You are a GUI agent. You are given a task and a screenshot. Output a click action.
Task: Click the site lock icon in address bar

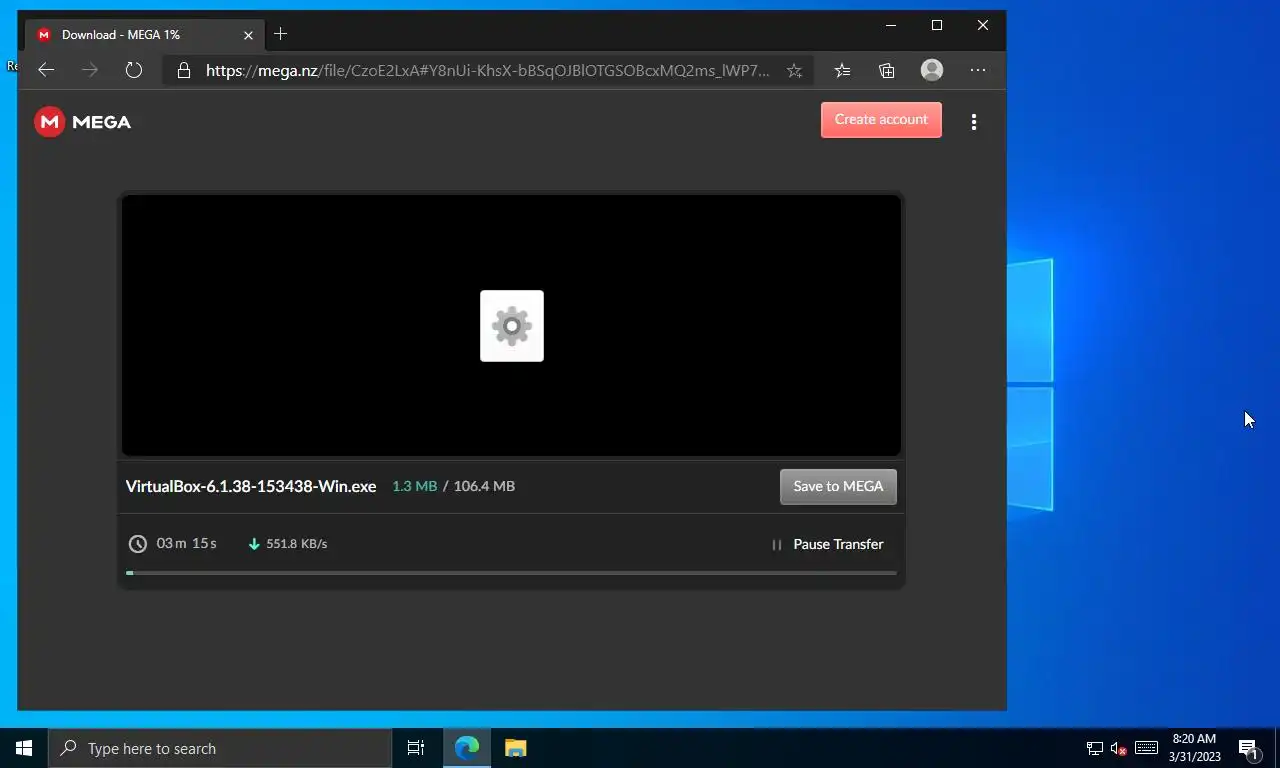[x=183, y=71]
